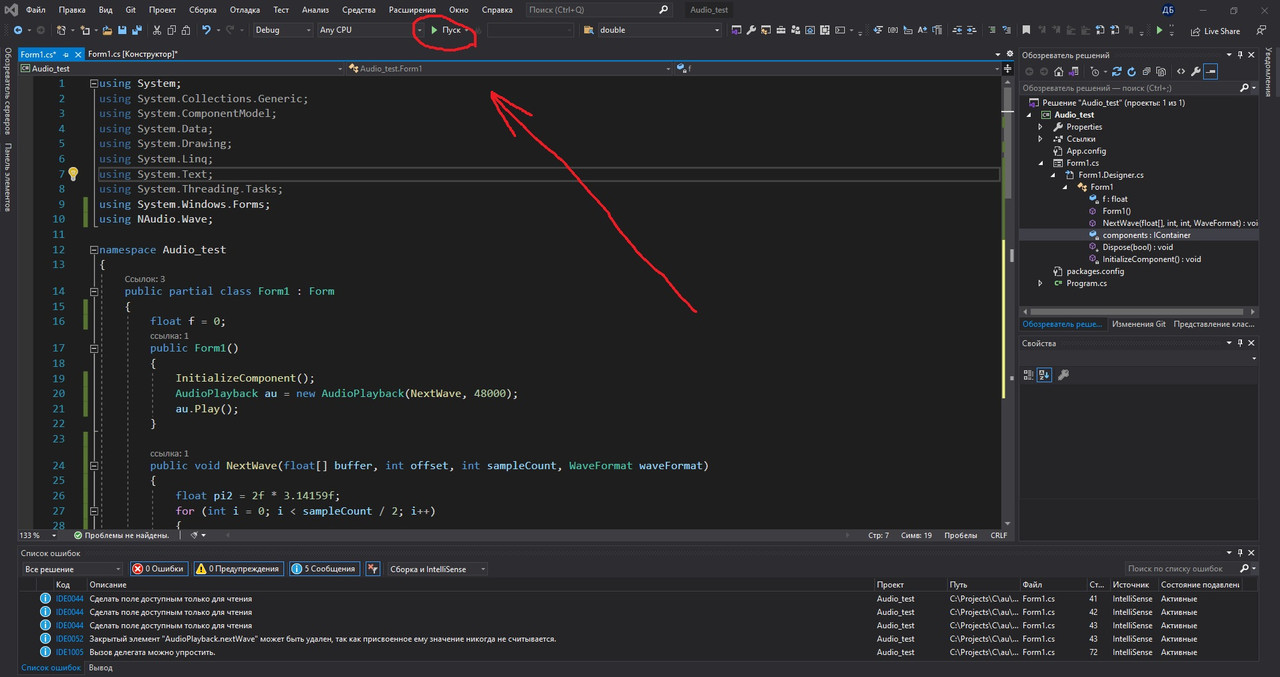Toggle the Предупреждения warnings filter
Image resolution: width=1280 pixels, height=677 pixels.
click(x=238, y=568)
